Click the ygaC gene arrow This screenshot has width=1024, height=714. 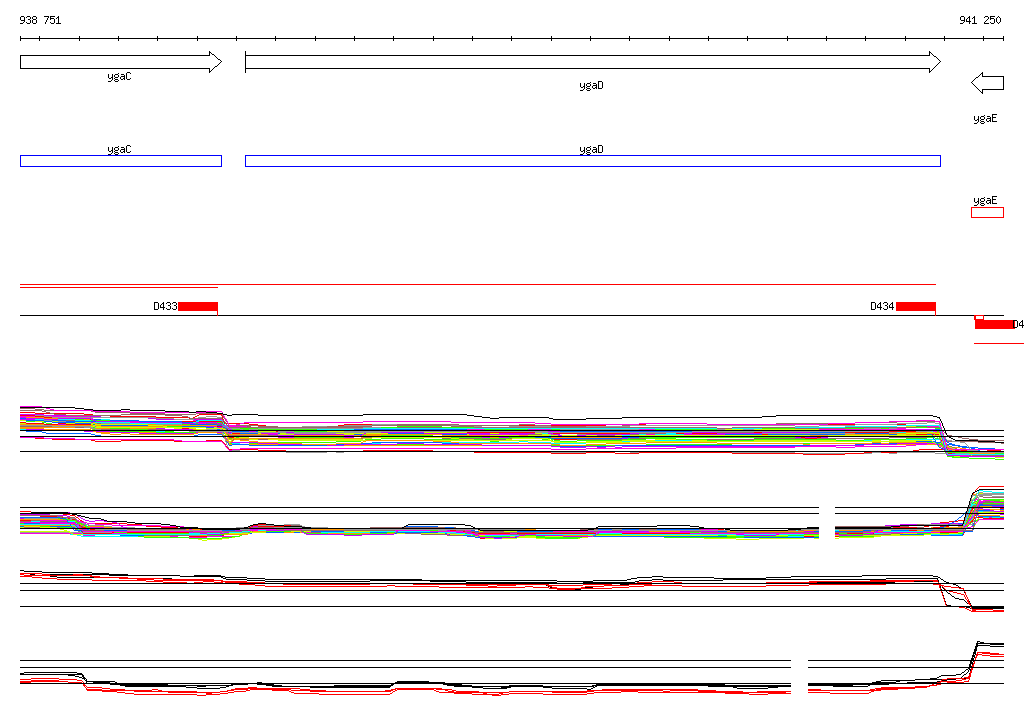coord(121,62)
